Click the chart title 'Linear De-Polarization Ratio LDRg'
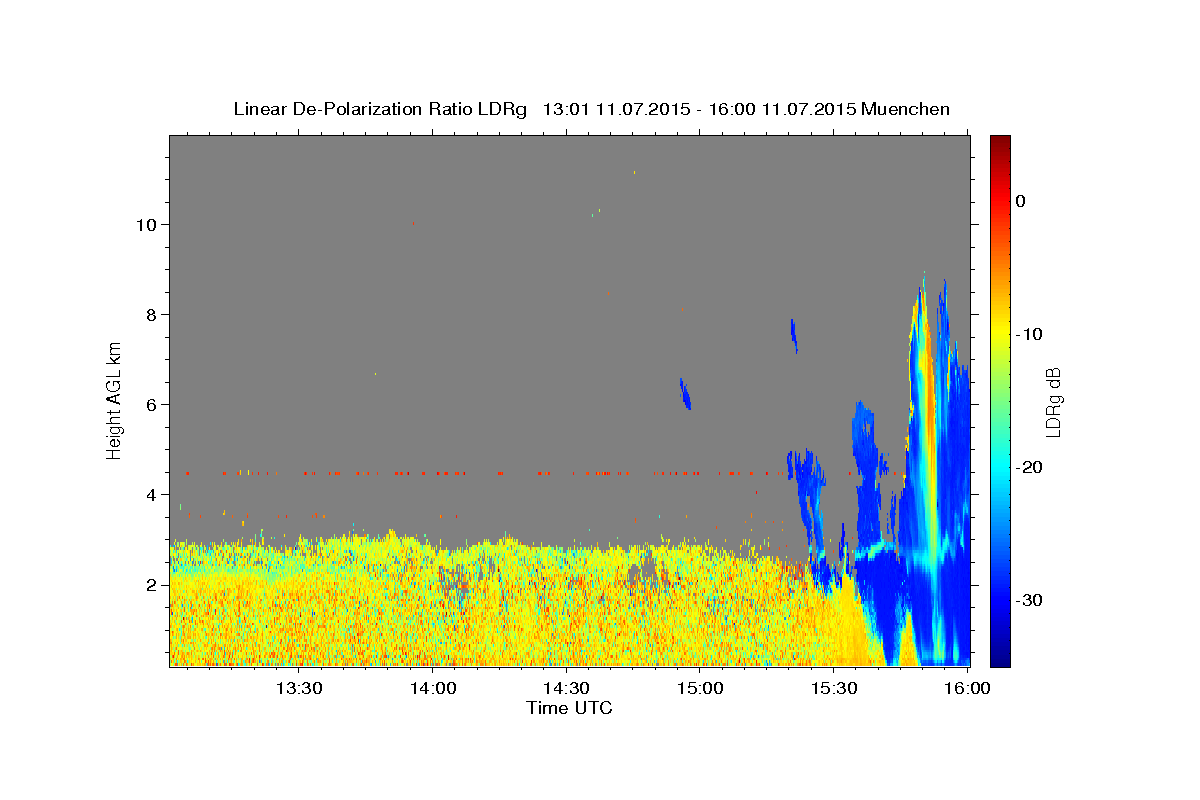Viewport: 1200px width, 800px height. coord(380,109)
